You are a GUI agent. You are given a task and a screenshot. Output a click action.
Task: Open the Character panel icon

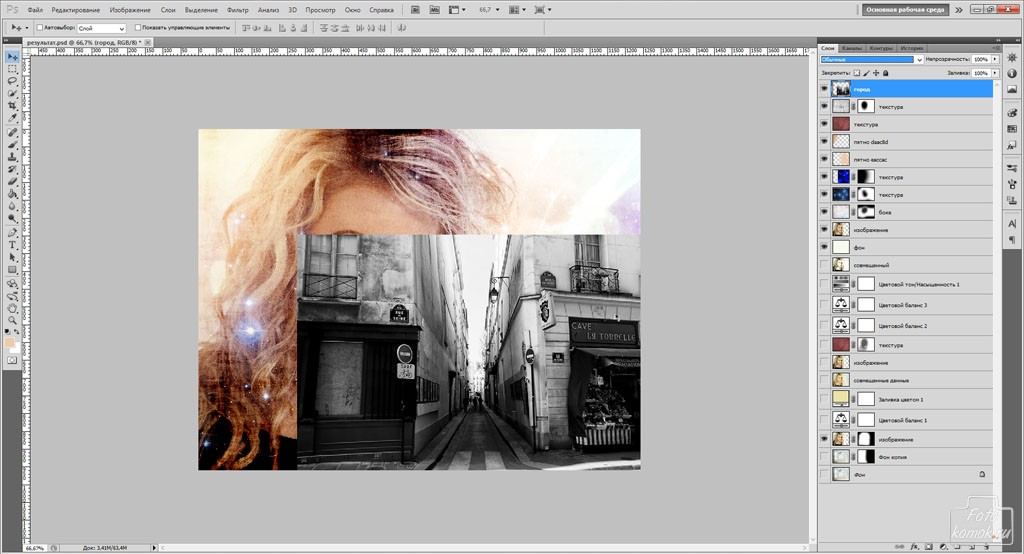pos(1011,223)
